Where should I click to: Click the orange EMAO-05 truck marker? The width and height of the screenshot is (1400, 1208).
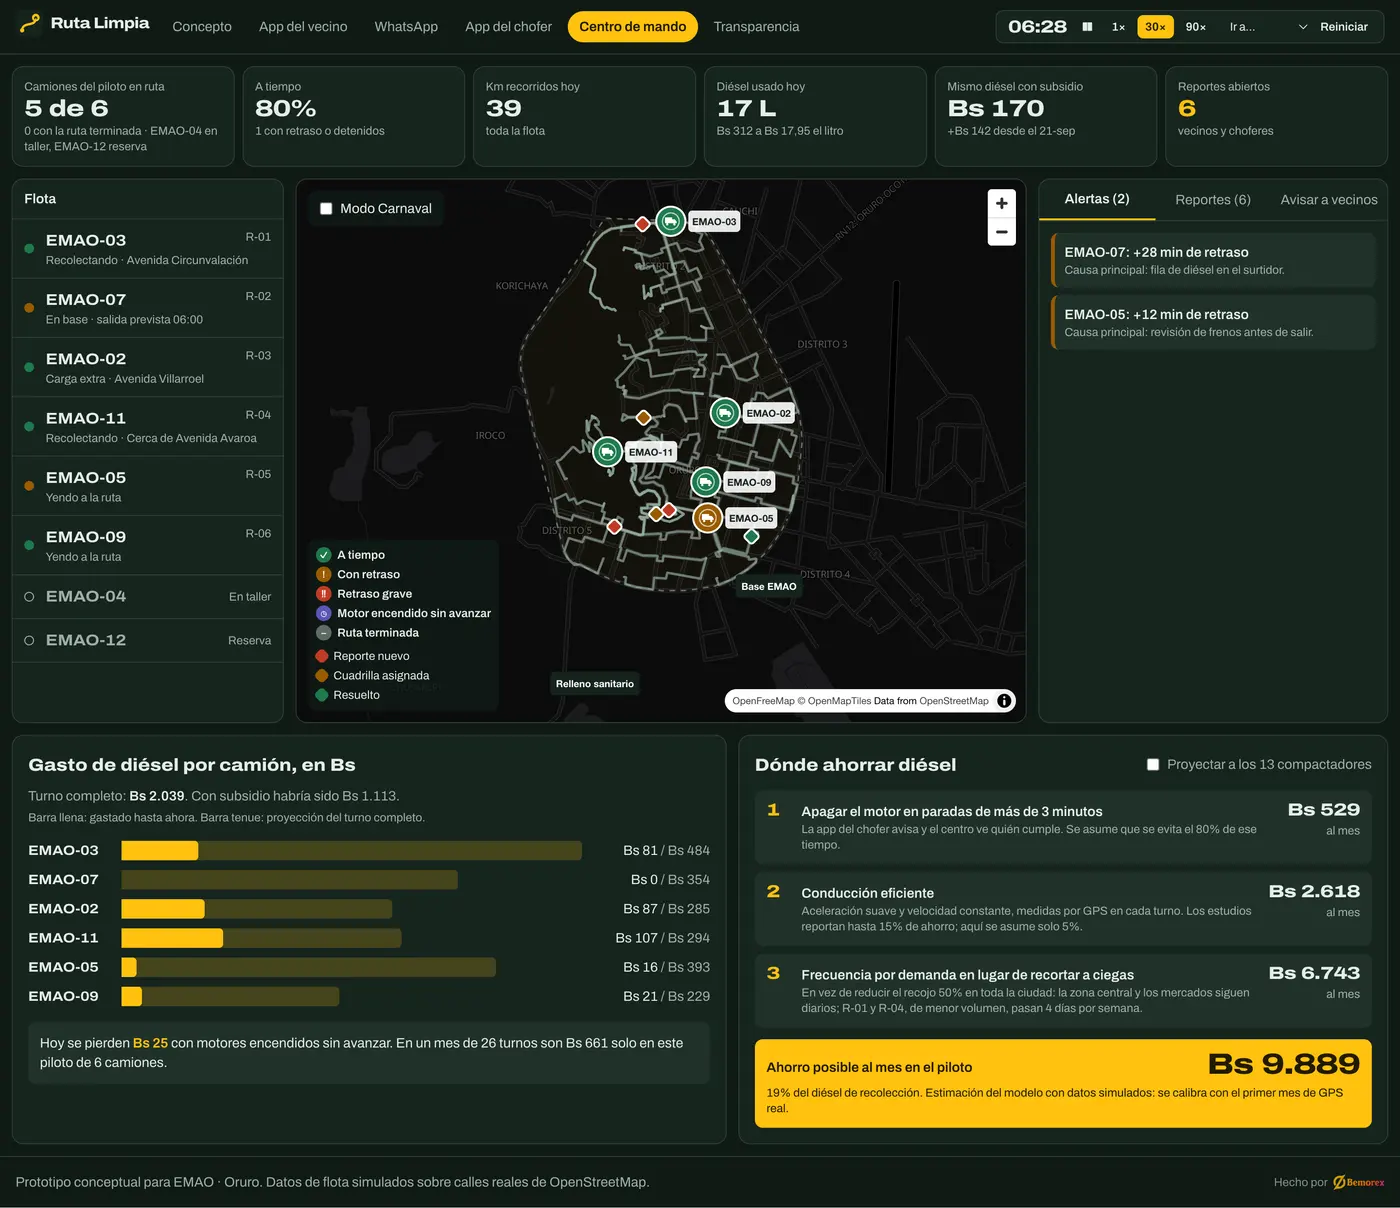[708, 518]
